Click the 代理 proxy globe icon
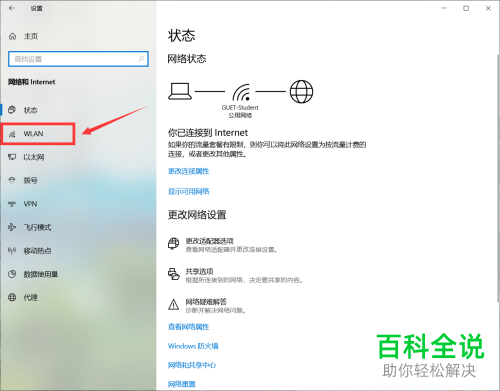This screenshot has height=391, width=500. (x=12, y=297)
